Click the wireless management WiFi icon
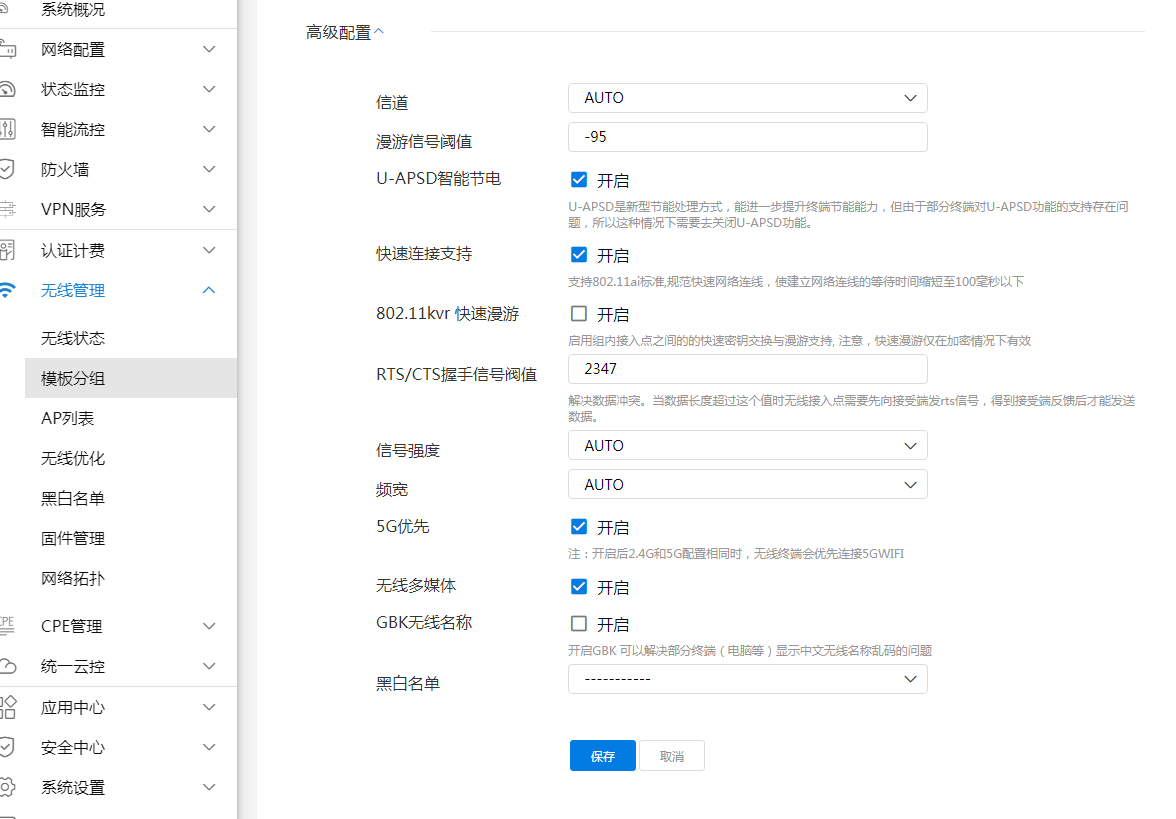 click(6, 290)
